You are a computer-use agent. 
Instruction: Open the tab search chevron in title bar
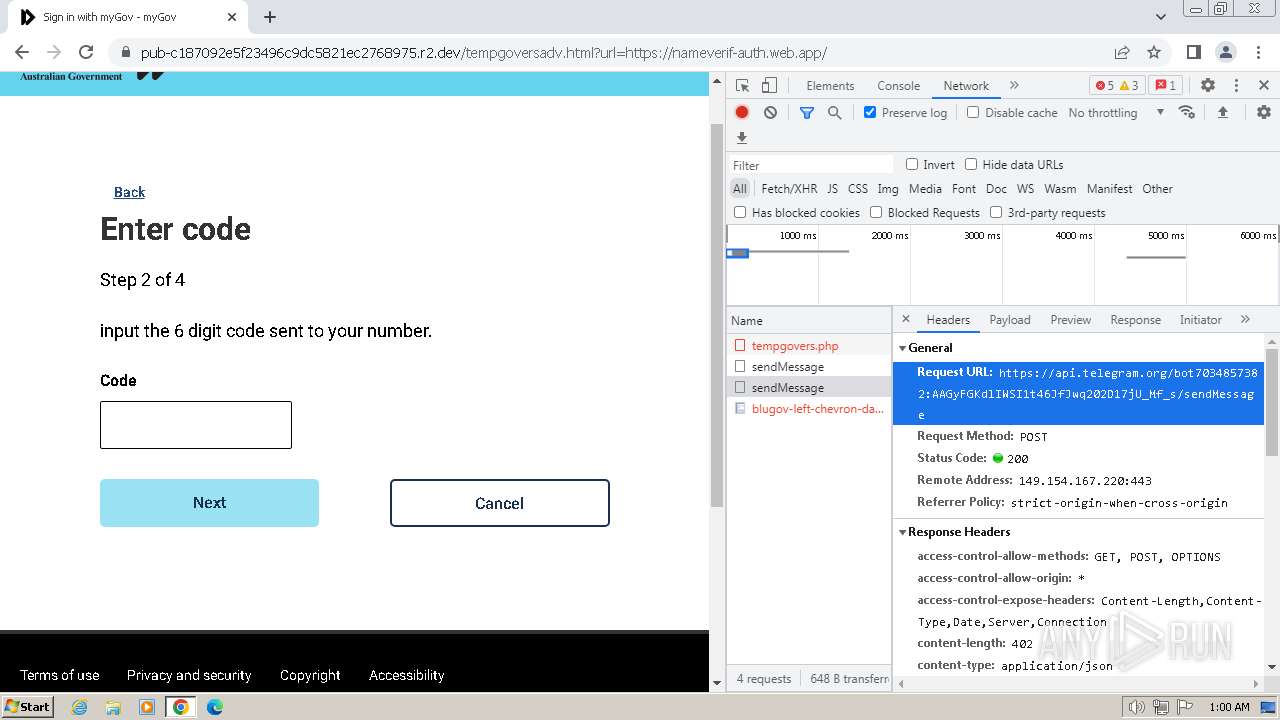click(x=1161, y=17)
